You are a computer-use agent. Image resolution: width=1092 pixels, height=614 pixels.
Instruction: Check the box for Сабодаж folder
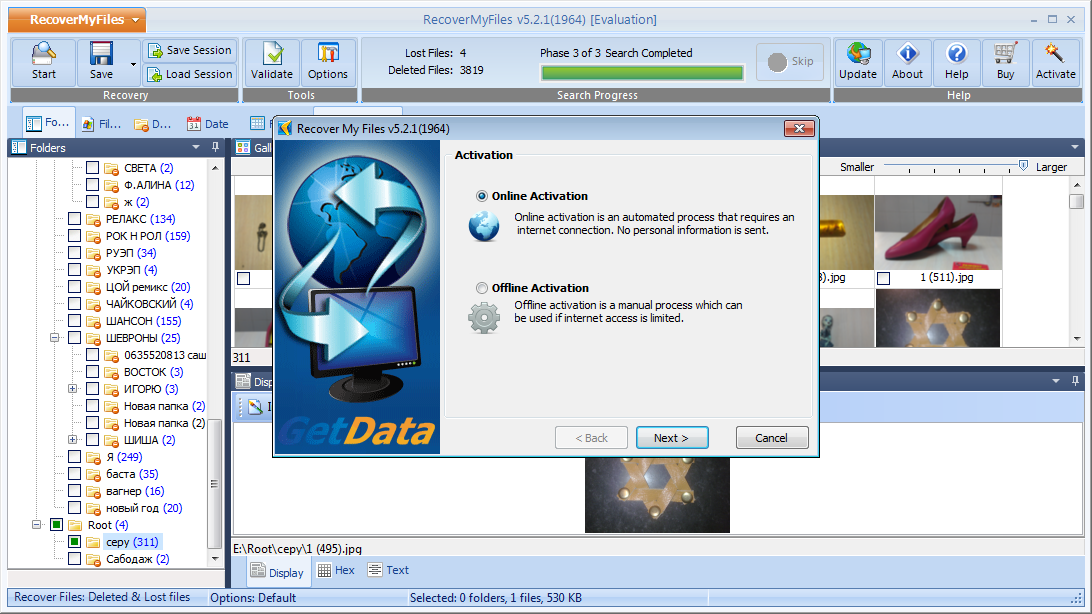tap(75, 559)
